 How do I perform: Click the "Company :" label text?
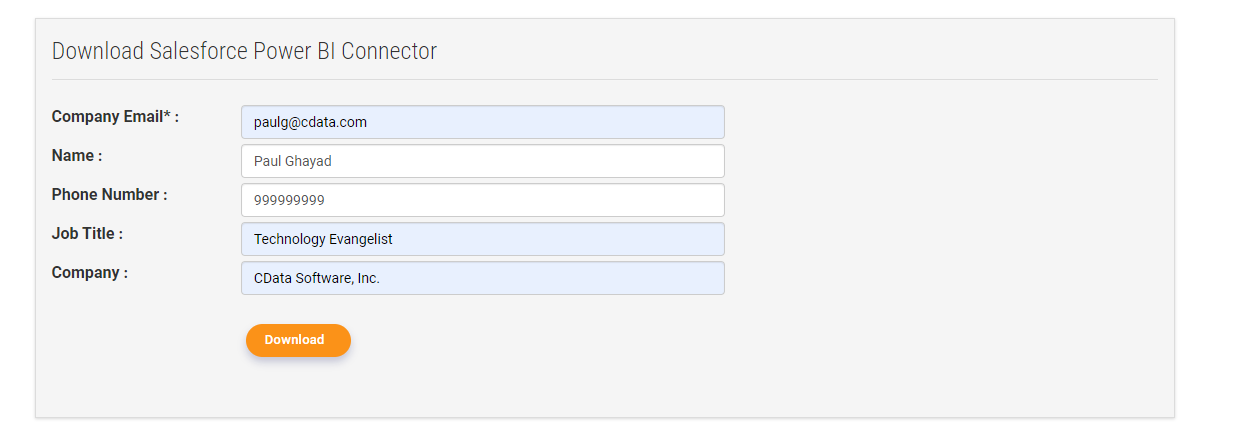click(89, 273)
